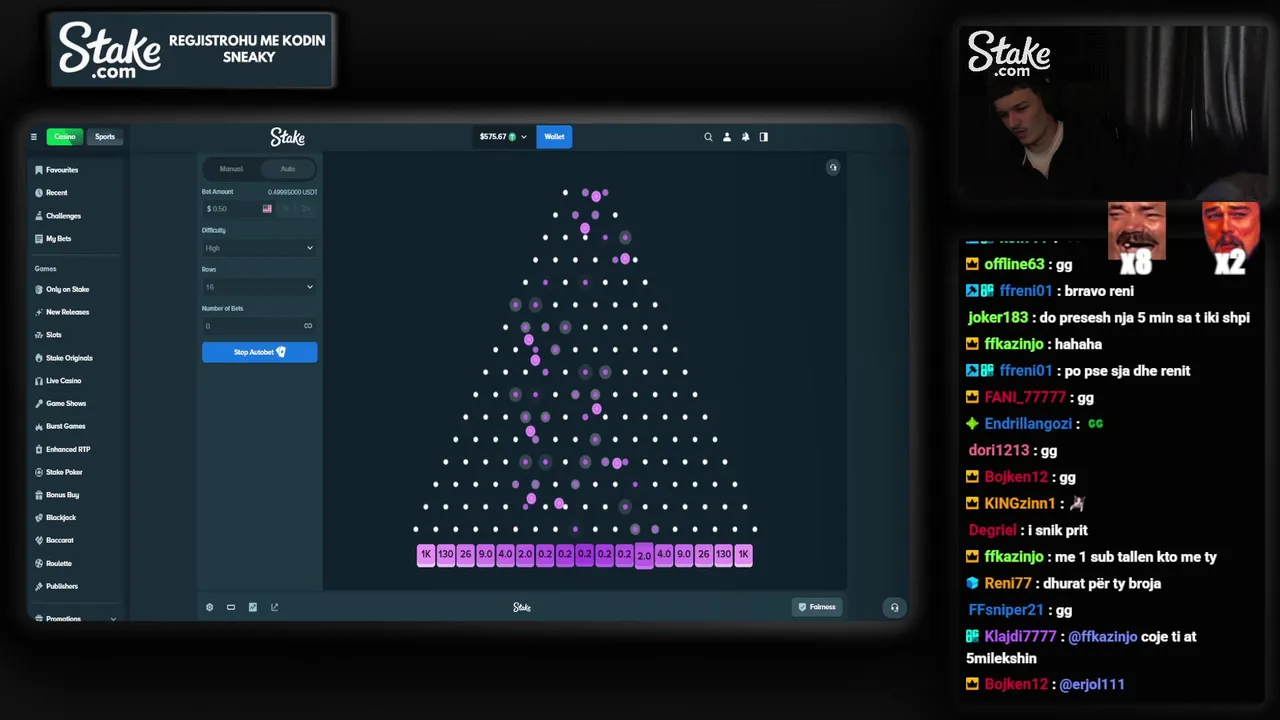Click the infinity icon in Number of Bets

click(308, 326)
